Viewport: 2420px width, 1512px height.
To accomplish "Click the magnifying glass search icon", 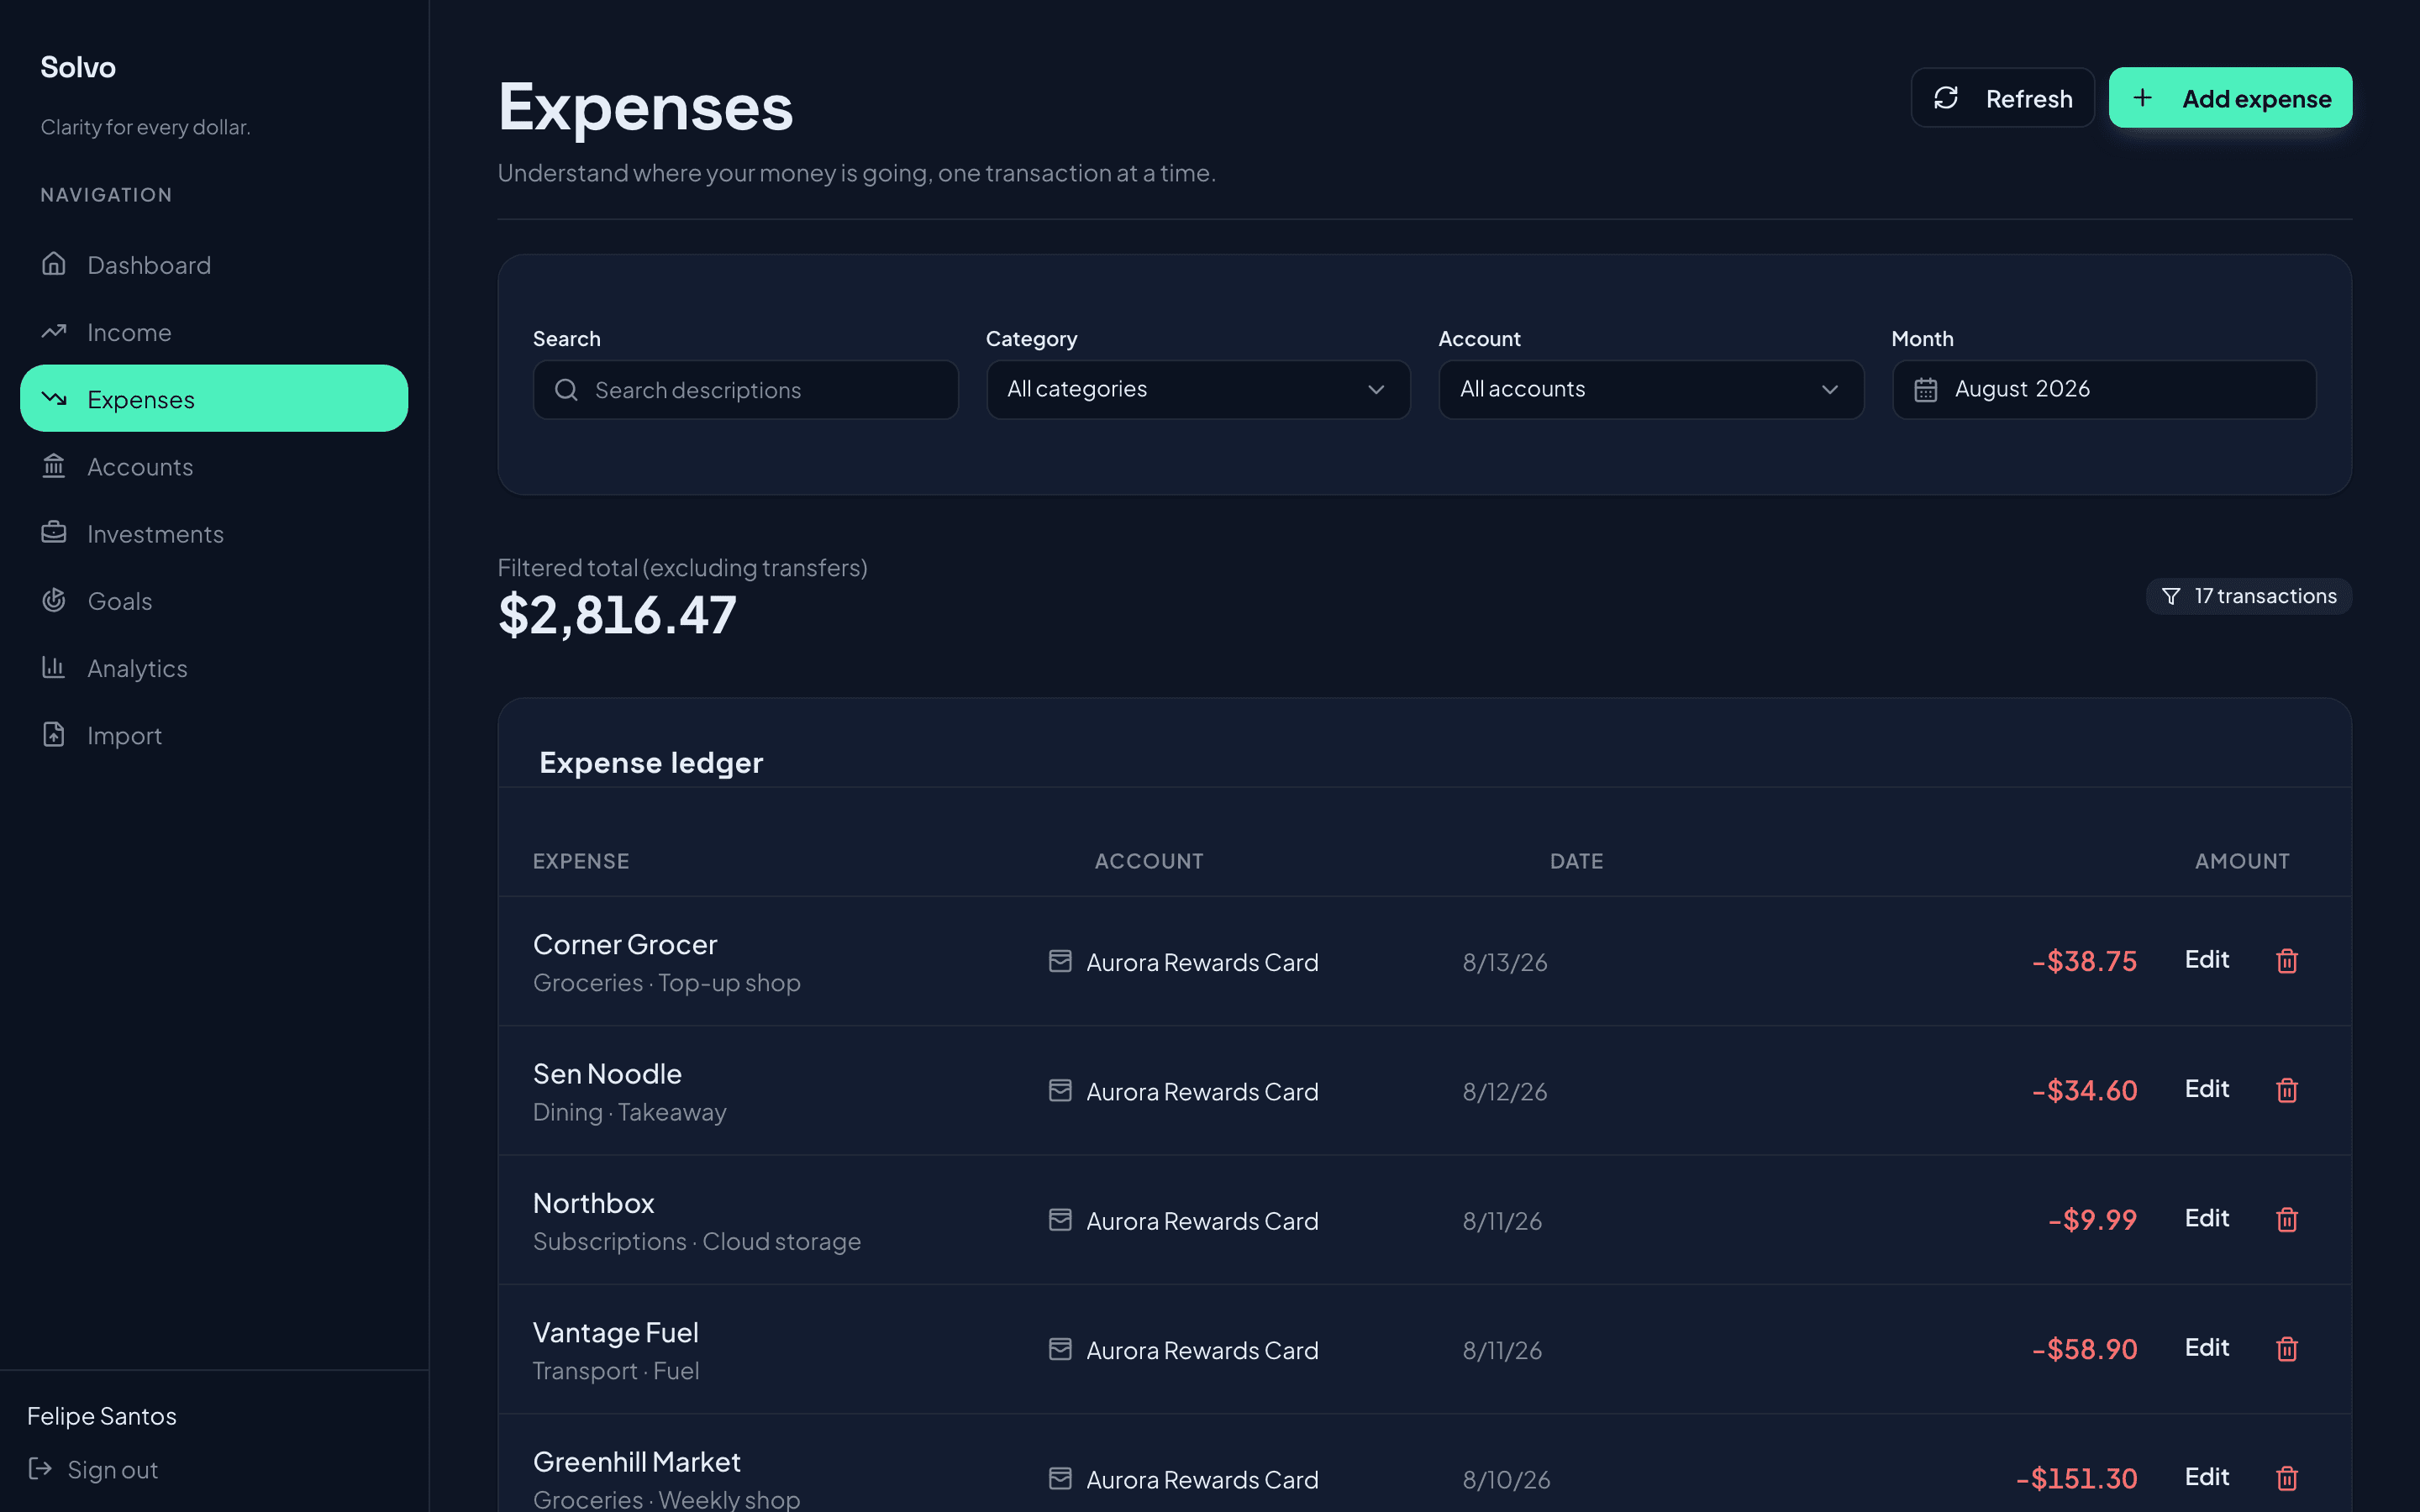I will 566,390.
